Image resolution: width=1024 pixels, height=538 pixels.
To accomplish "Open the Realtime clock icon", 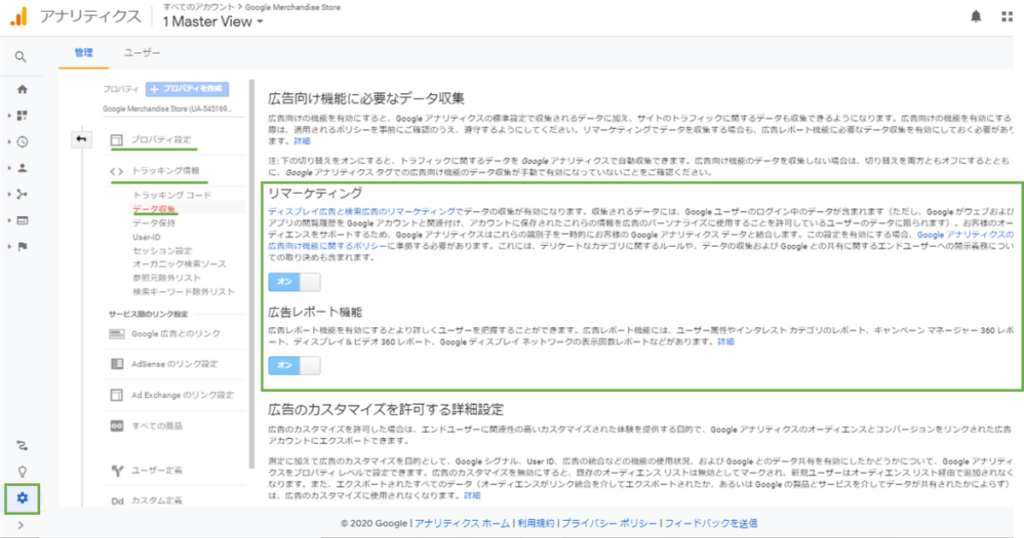I will (x=22, y=142).
